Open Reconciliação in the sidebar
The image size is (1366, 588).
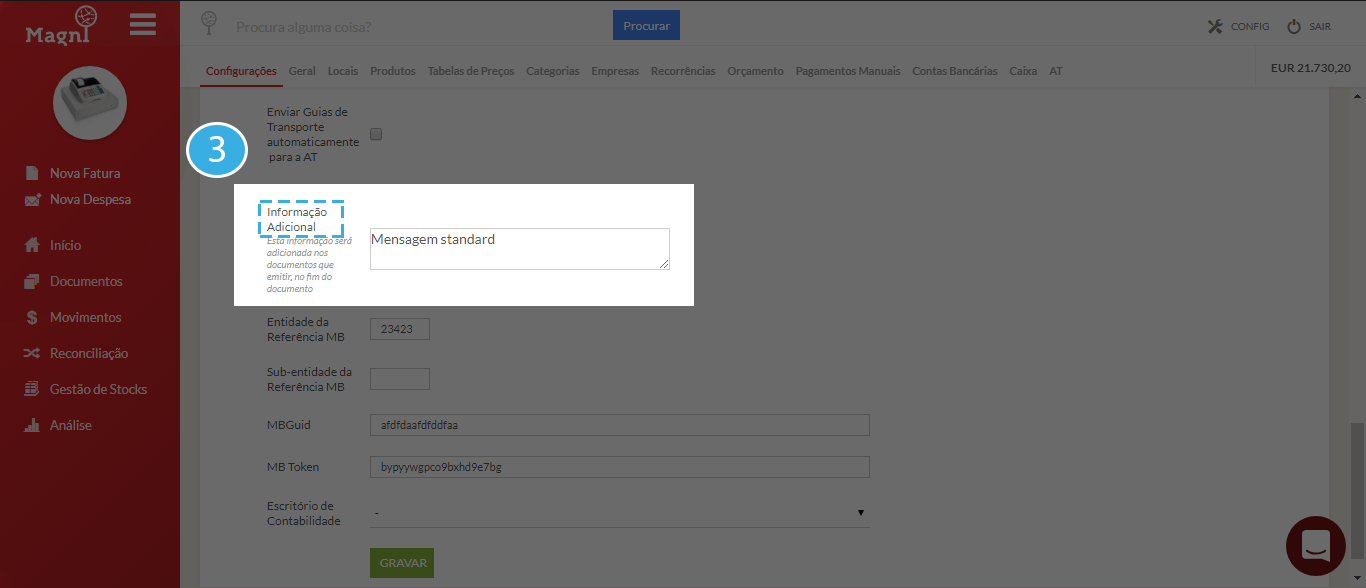pyautogui.click(x=89, y=353)
